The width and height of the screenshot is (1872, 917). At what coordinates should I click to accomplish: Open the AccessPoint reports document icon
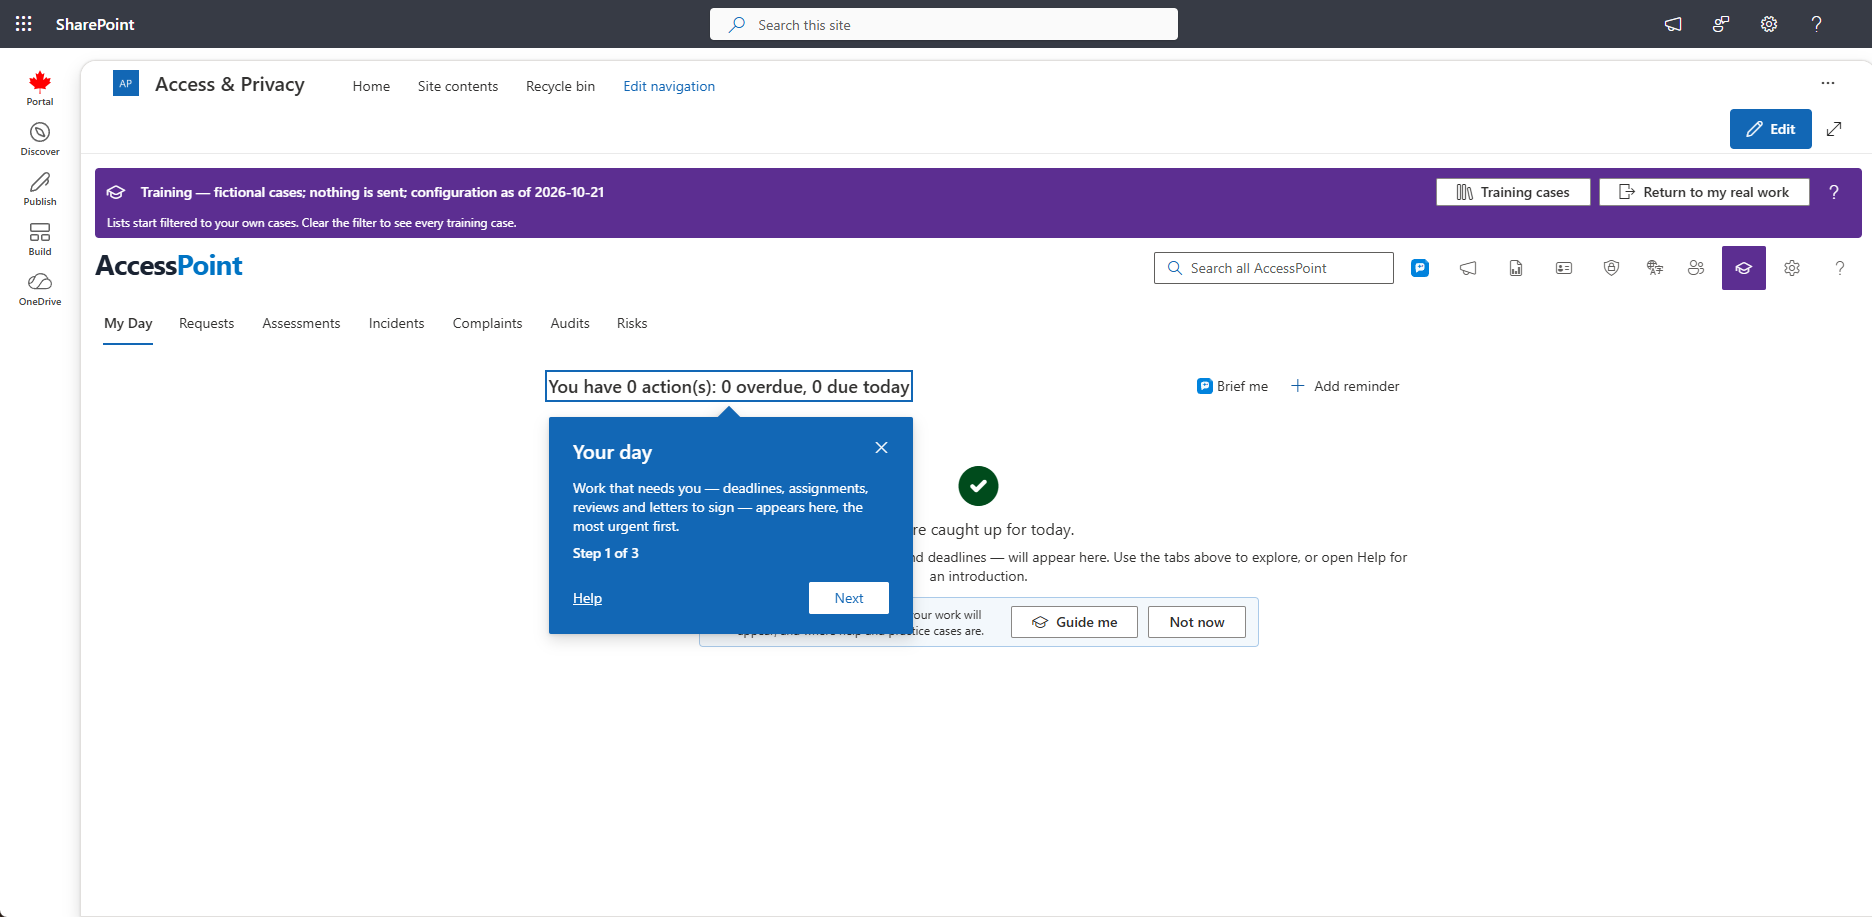[1516, 268]
